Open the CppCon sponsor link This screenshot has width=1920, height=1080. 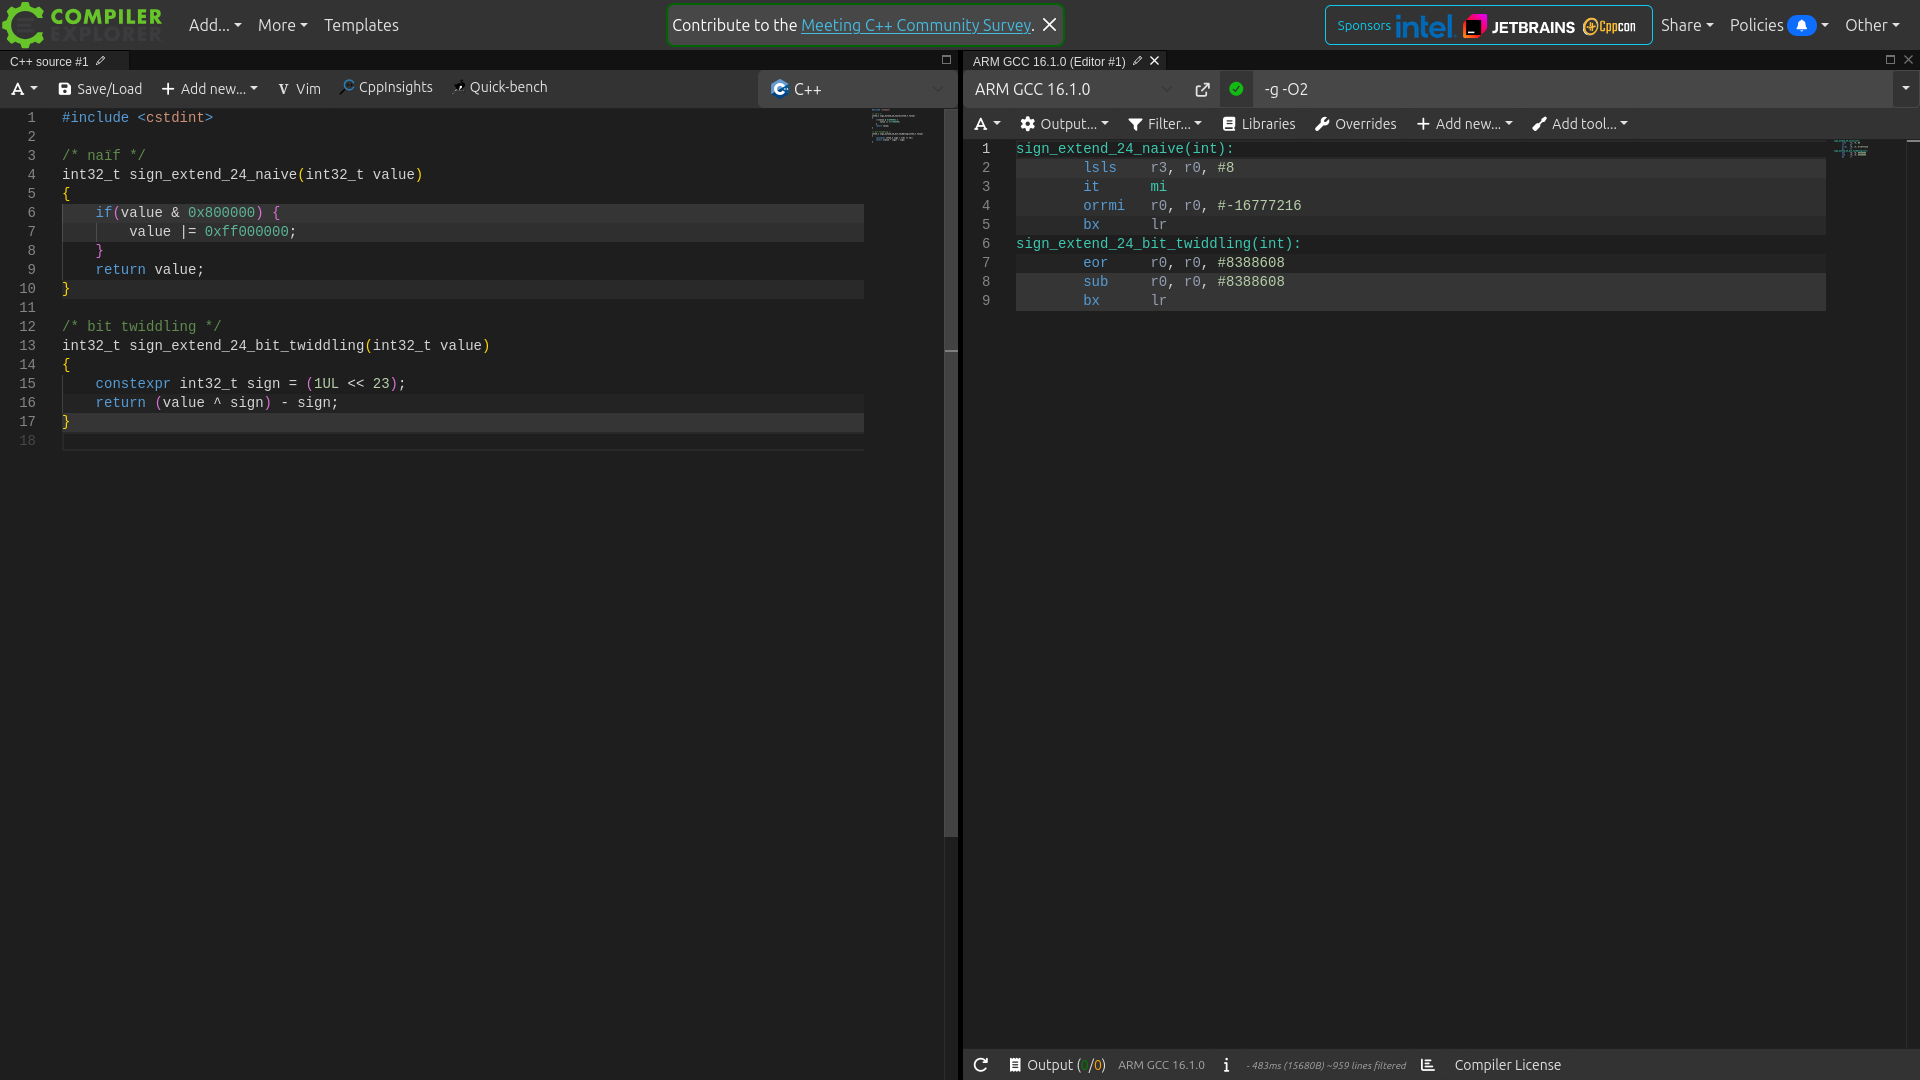coord(1609,26)
